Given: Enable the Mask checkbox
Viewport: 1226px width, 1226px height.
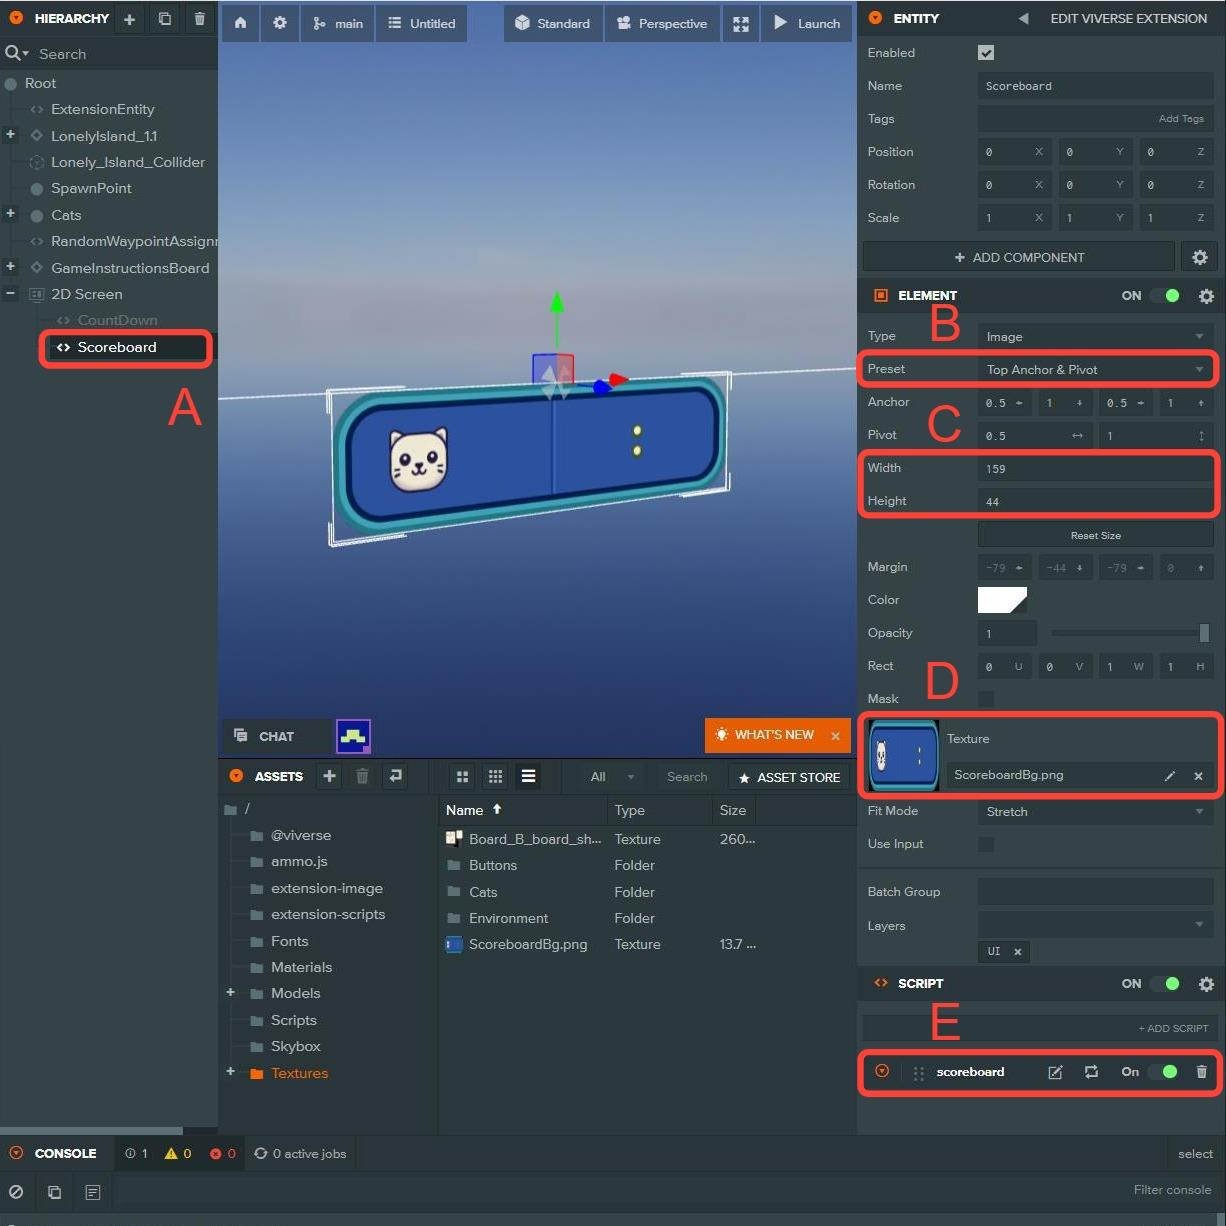Looking at the screenshot, I should point(986,699).
